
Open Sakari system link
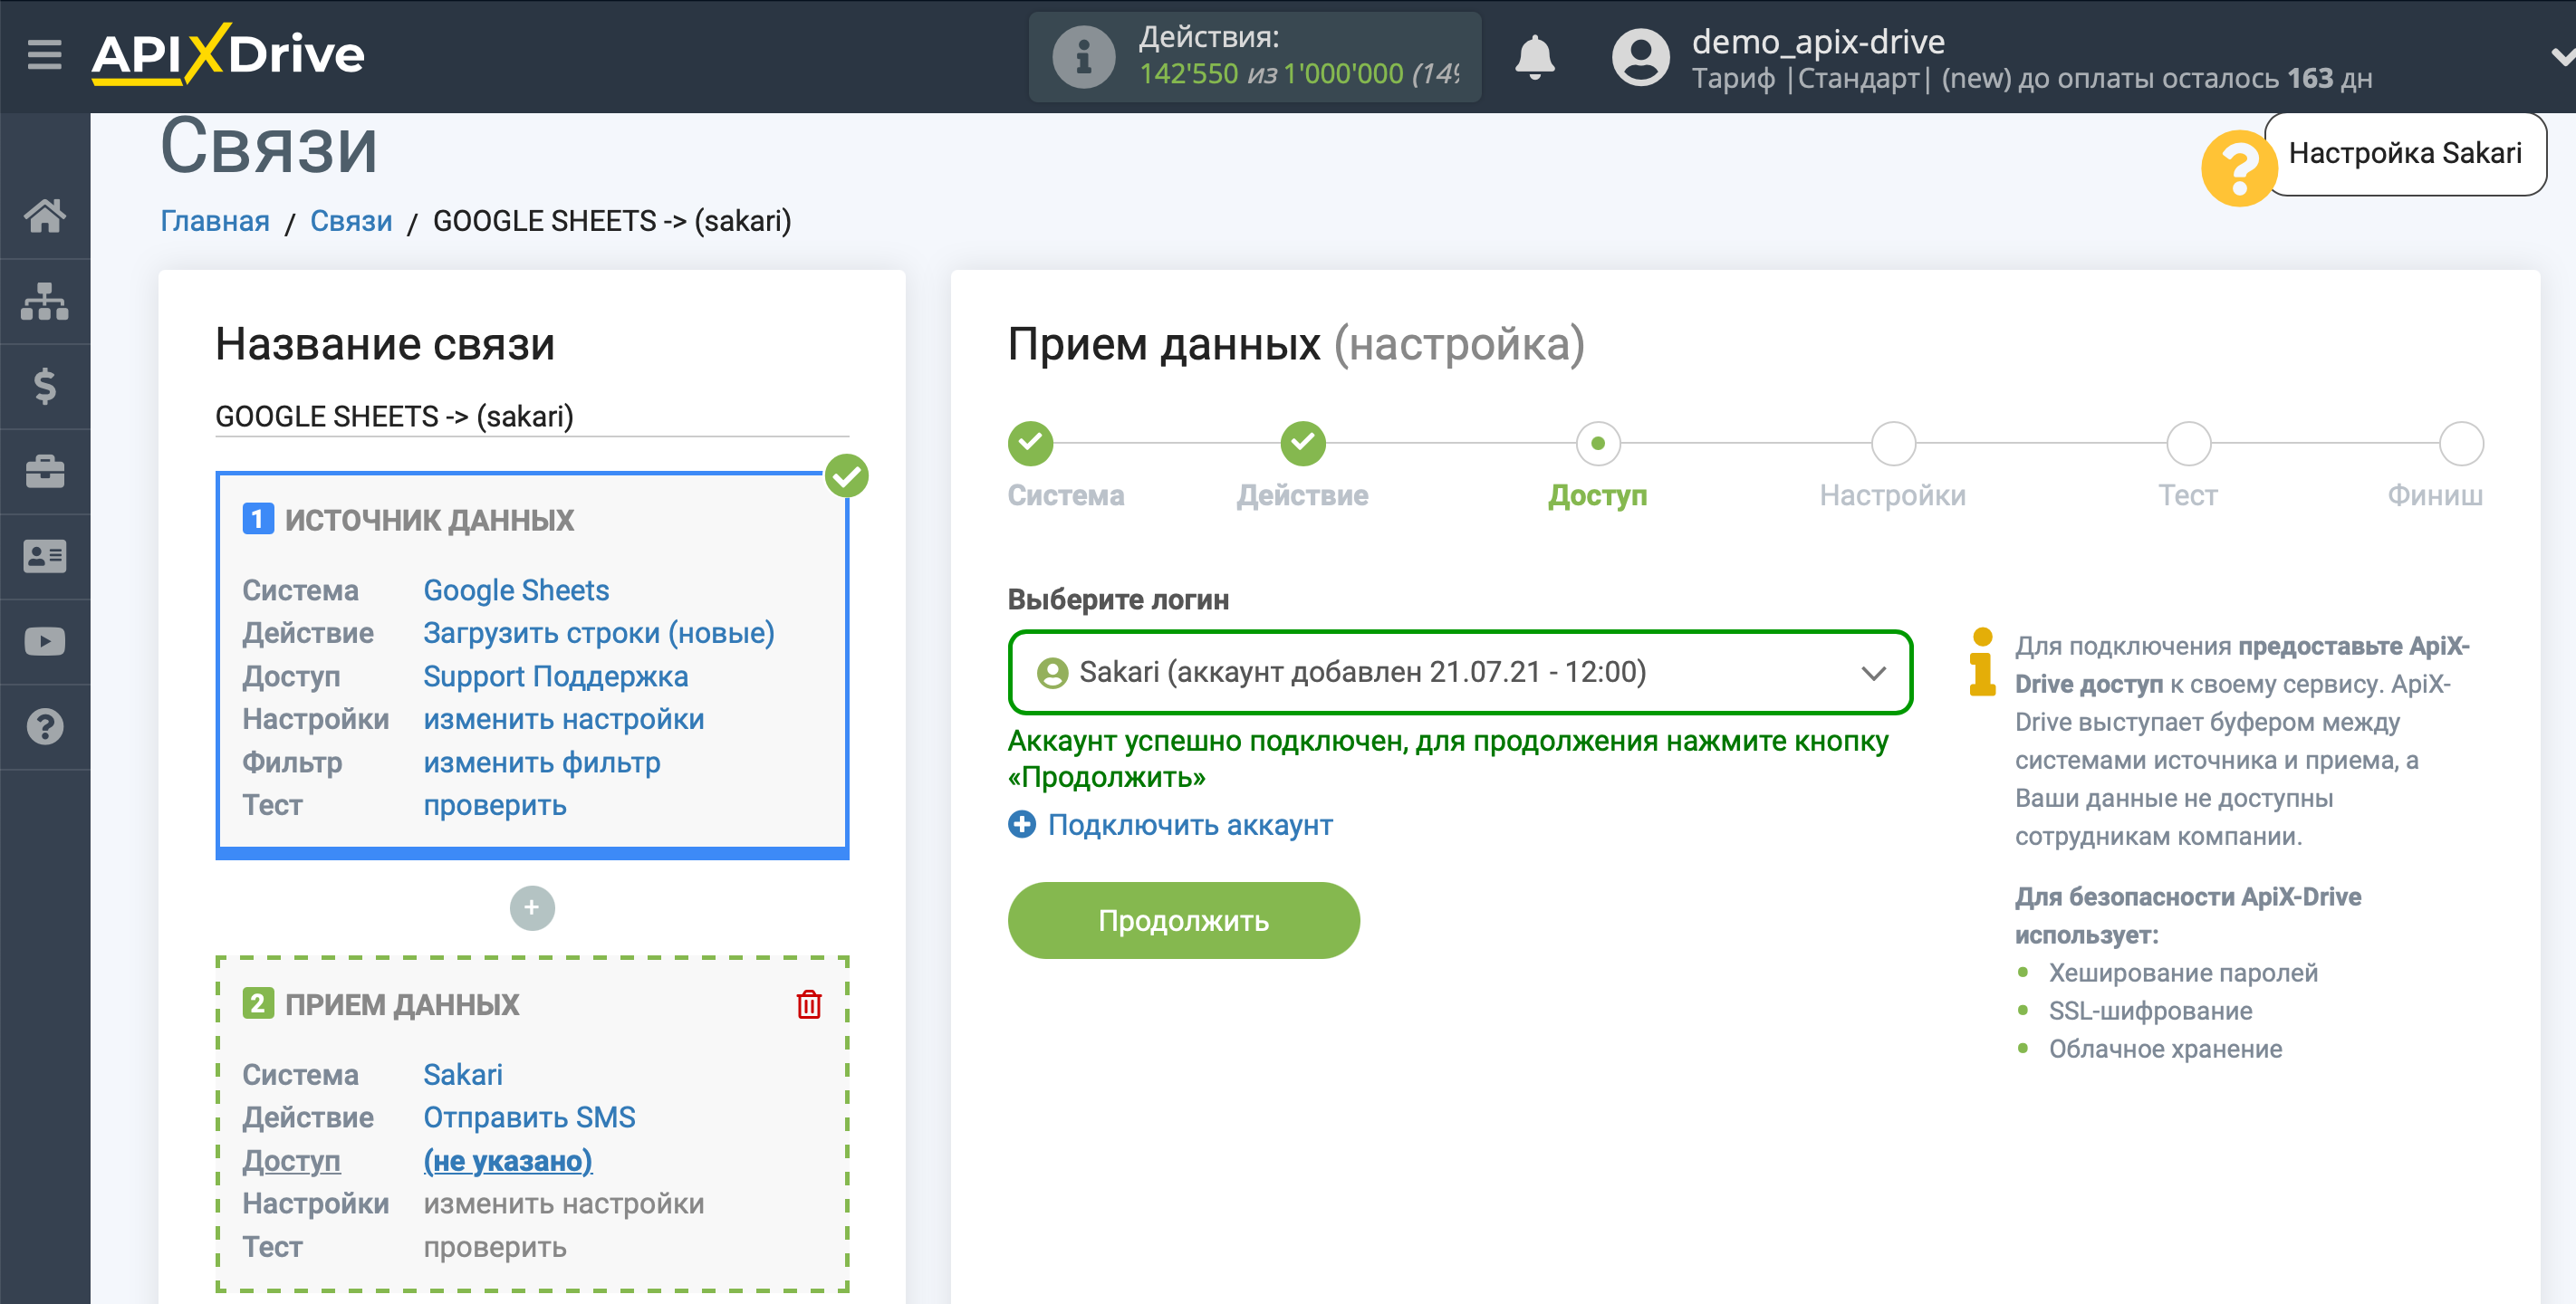463,1074
